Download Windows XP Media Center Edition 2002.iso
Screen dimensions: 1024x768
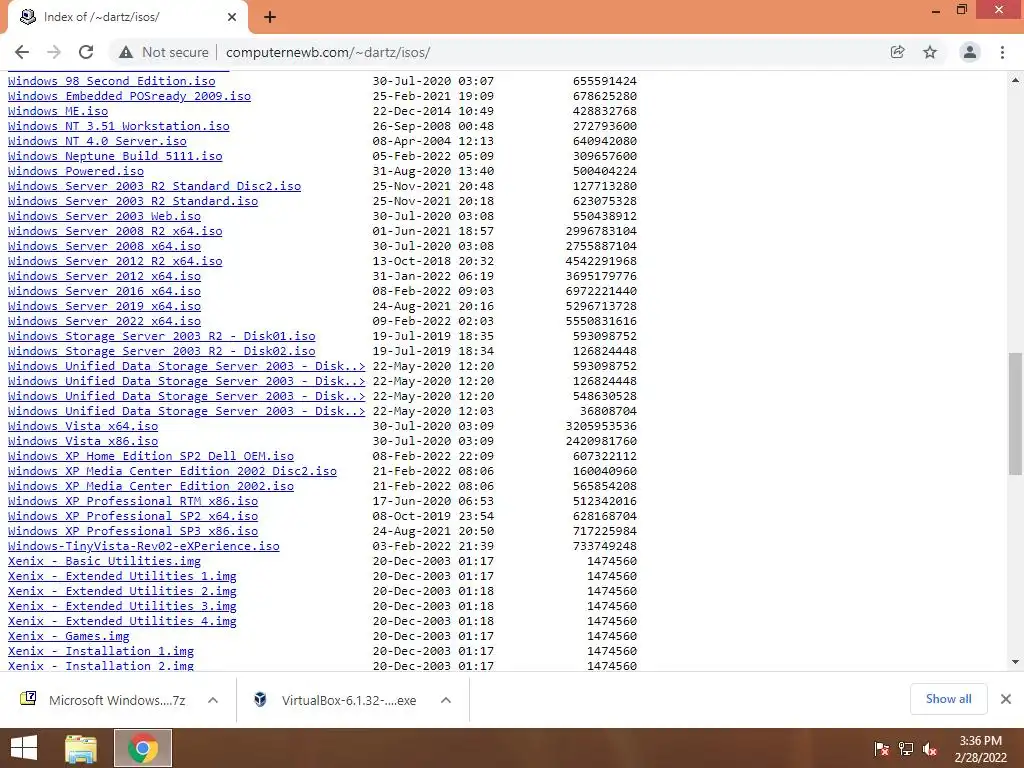pos(151,487)
